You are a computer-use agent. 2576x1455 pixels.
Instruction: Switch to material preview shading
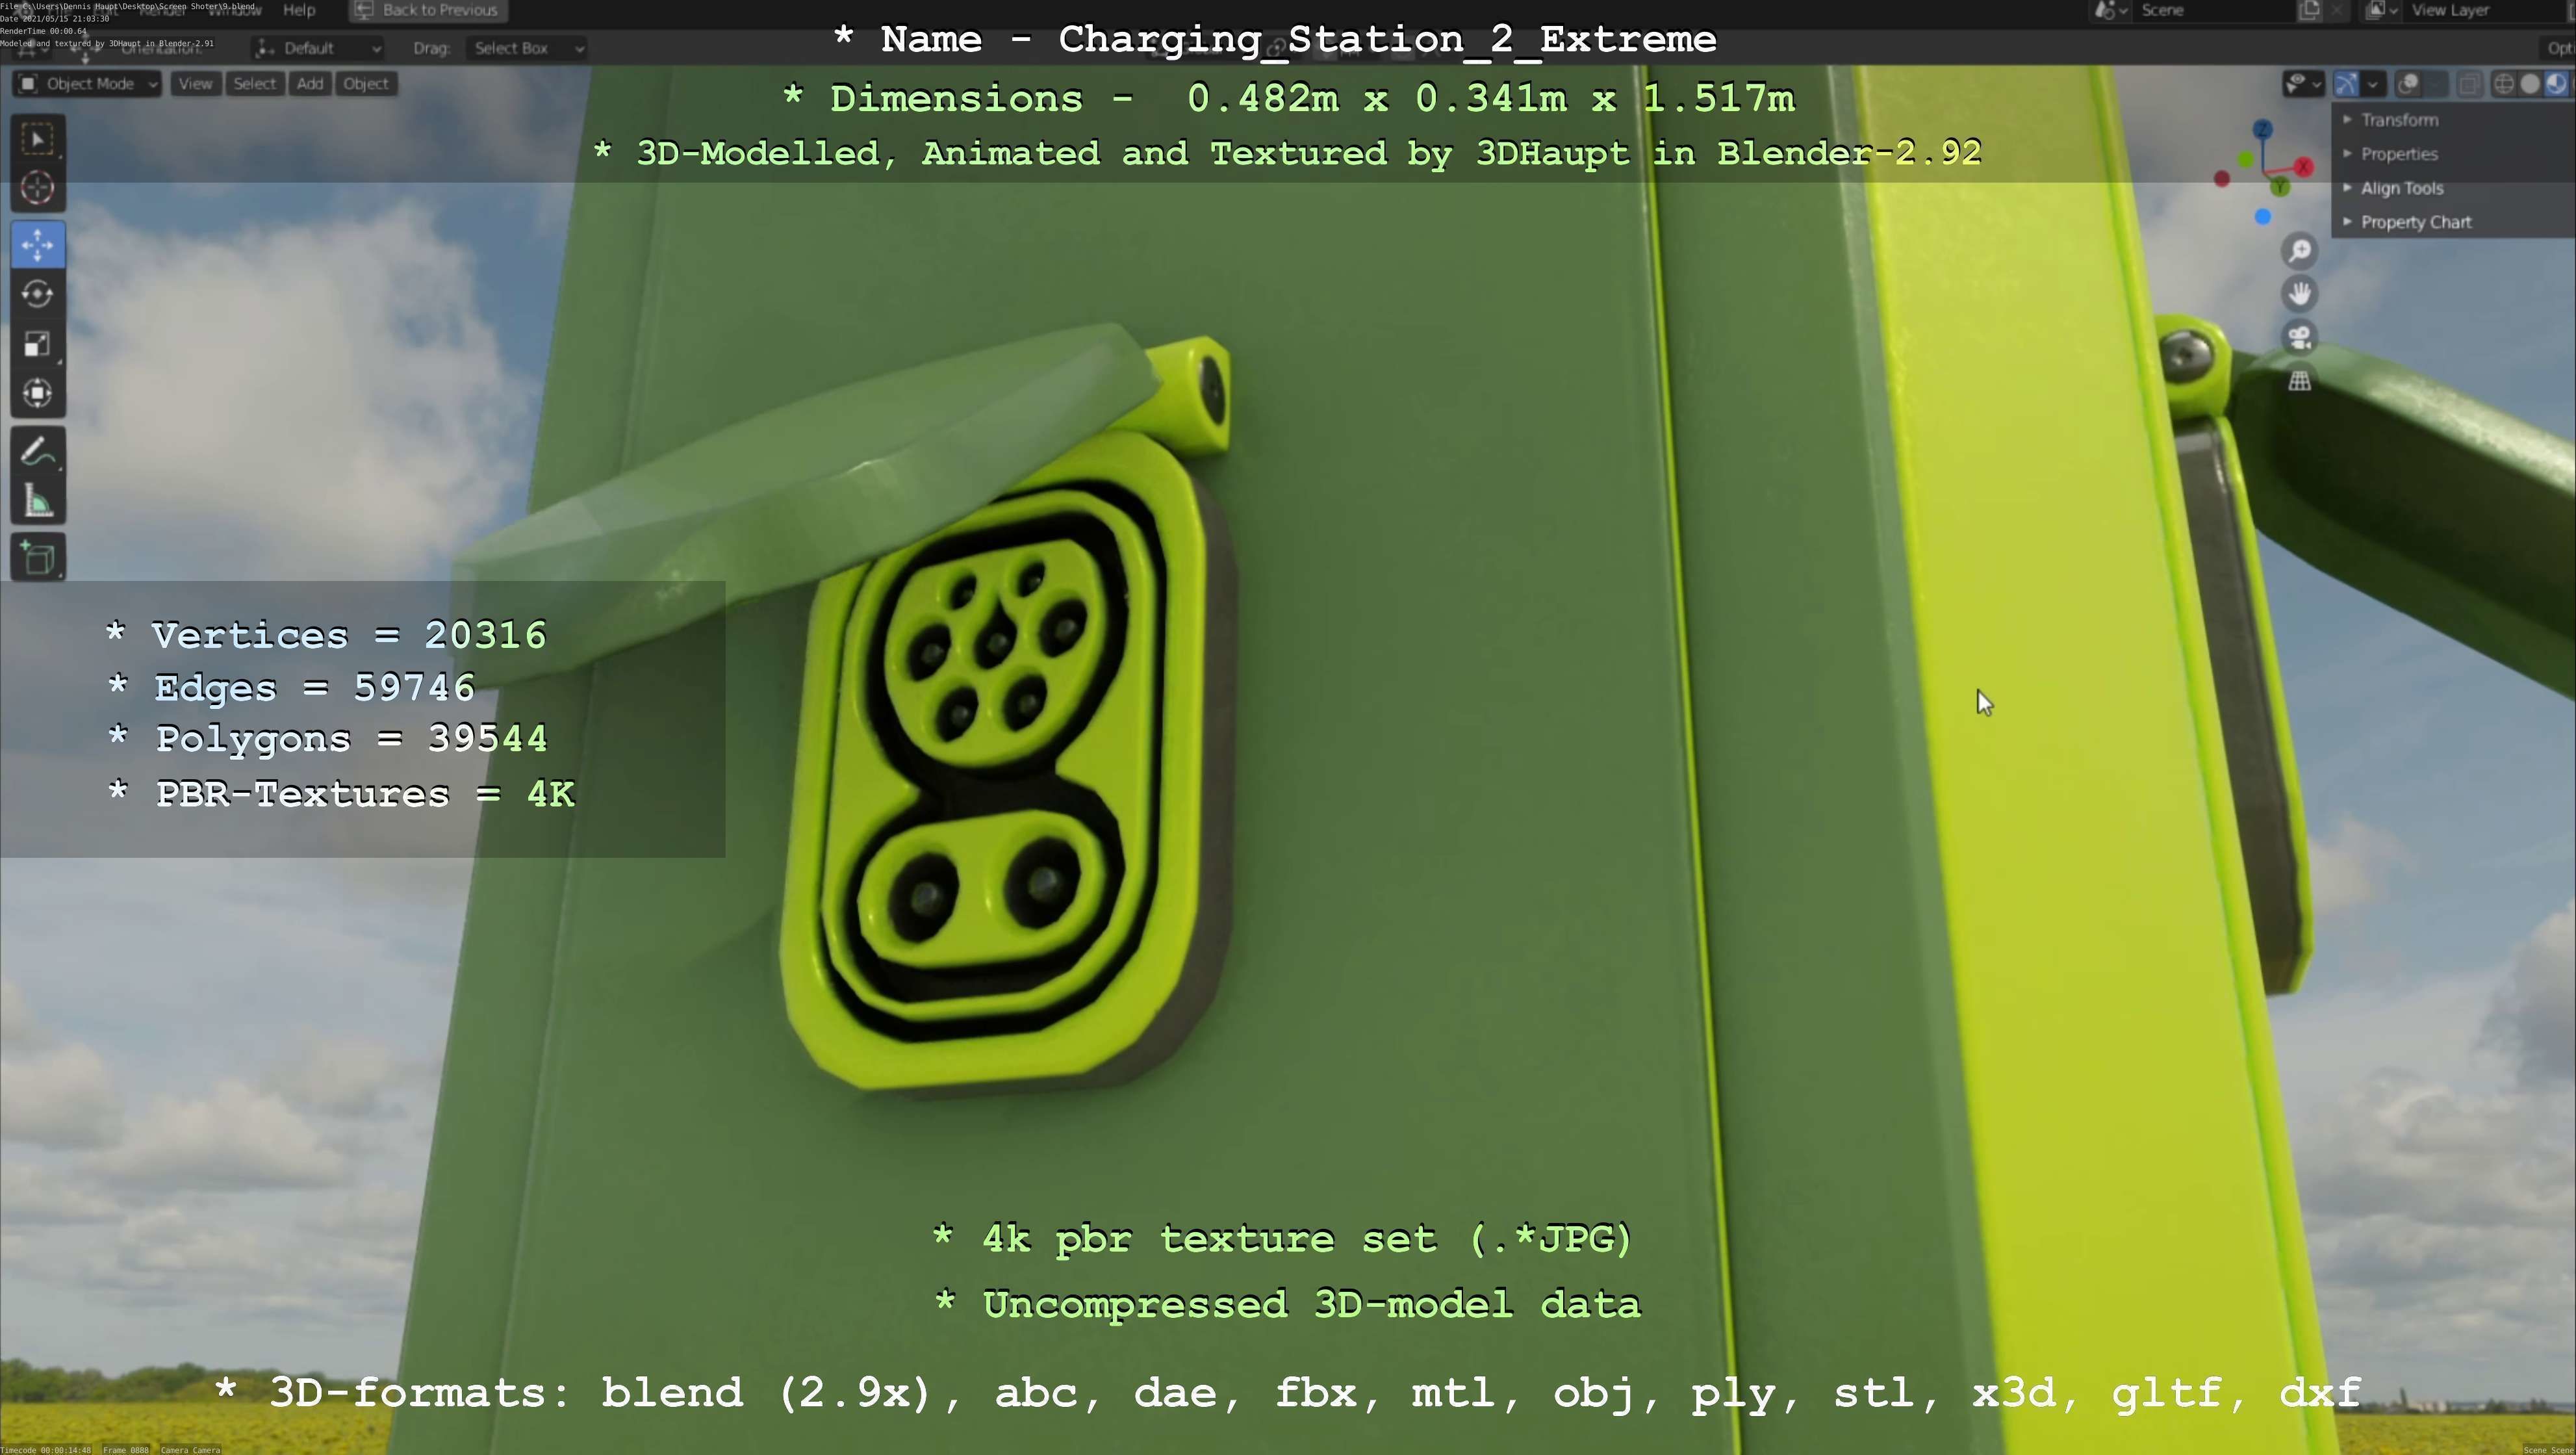[2556, 84]
